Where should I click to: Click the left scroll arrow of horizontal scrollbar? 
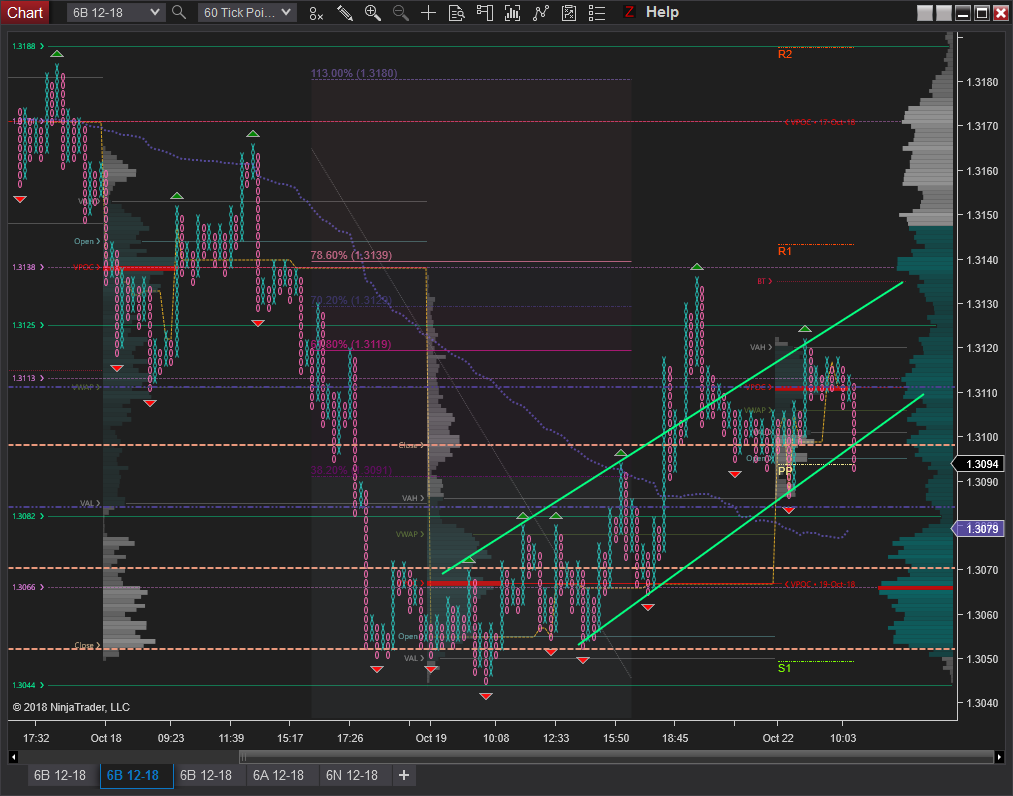tap(13, 757)
